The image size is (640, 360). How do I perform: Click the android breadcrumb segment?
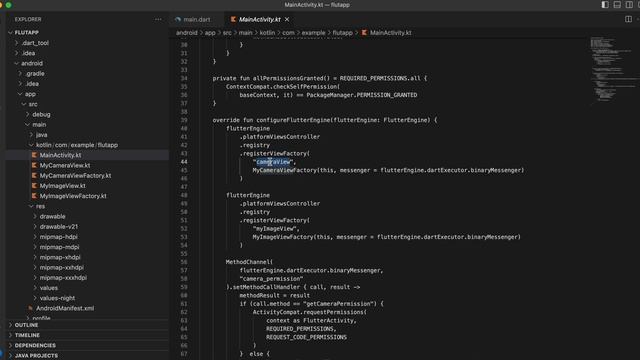(187, 33)
